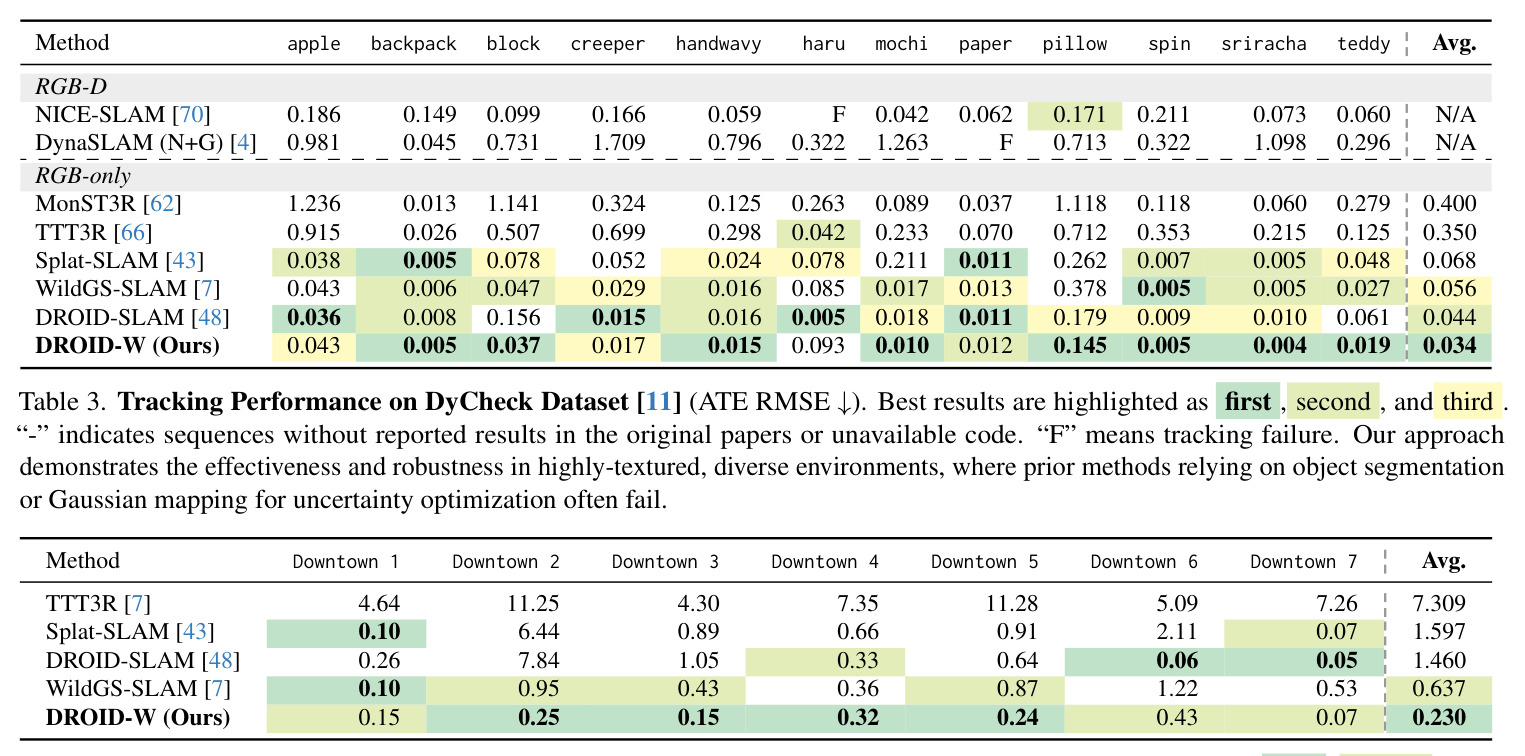
Task: Click the 'apple' column header
Action: click(314, 44)
